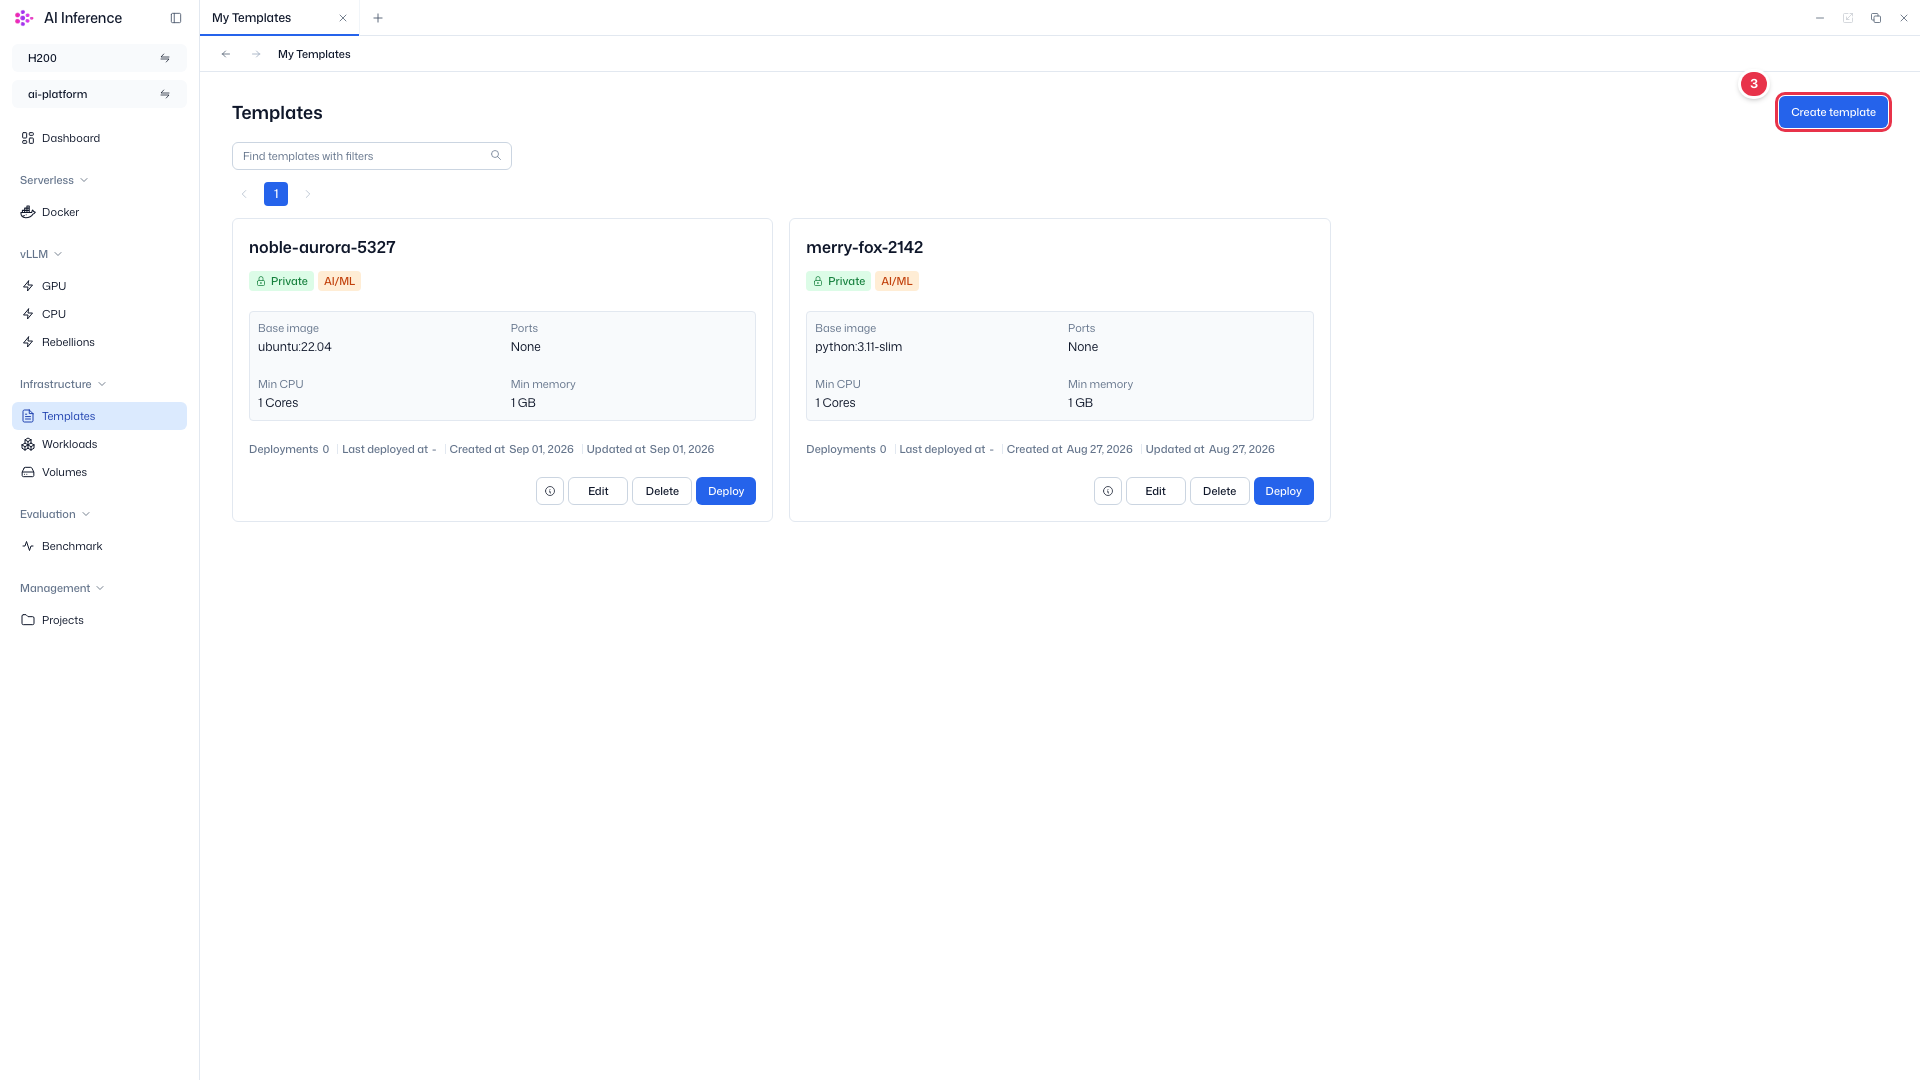Image resolution: width=1920 pixels, height=1080 pixels.
Task: Select the My Templates tab
Action: click(x=279, y=18)
